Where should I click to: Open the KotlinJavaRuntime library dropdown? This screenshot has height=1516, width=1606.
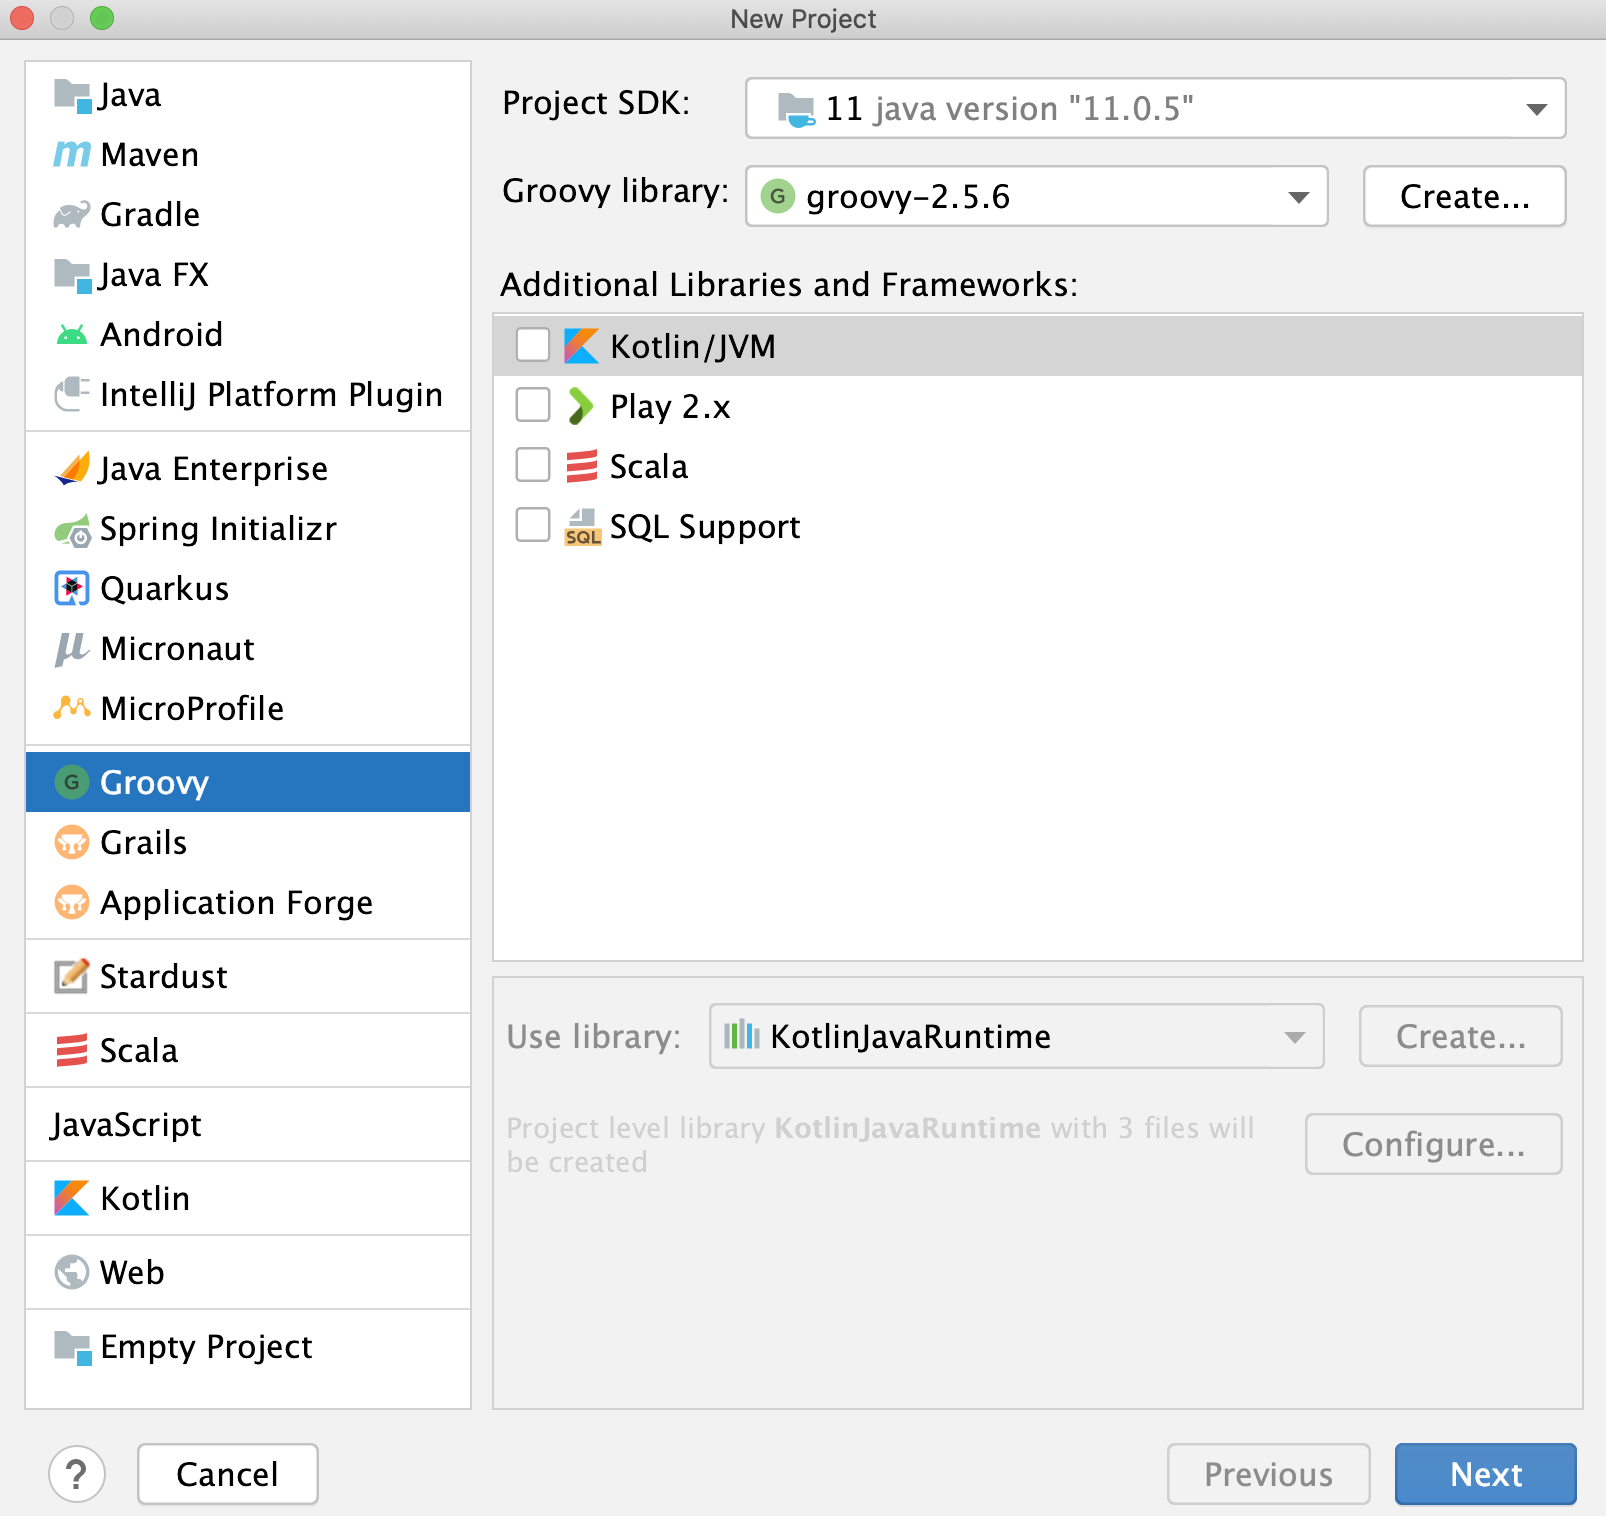point(1295,1037)
